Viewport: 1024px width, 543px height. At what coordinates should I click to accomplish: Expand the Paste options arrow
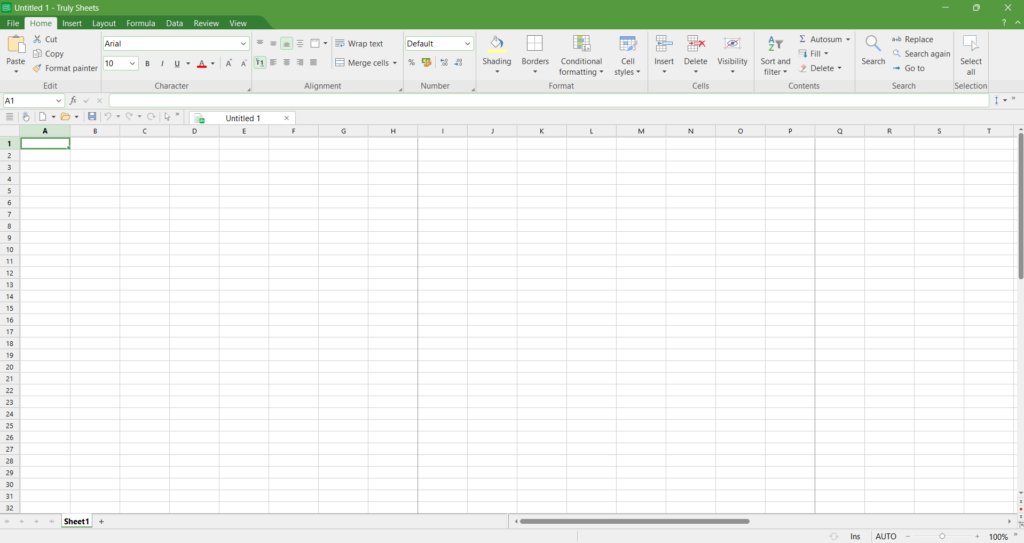16,71
